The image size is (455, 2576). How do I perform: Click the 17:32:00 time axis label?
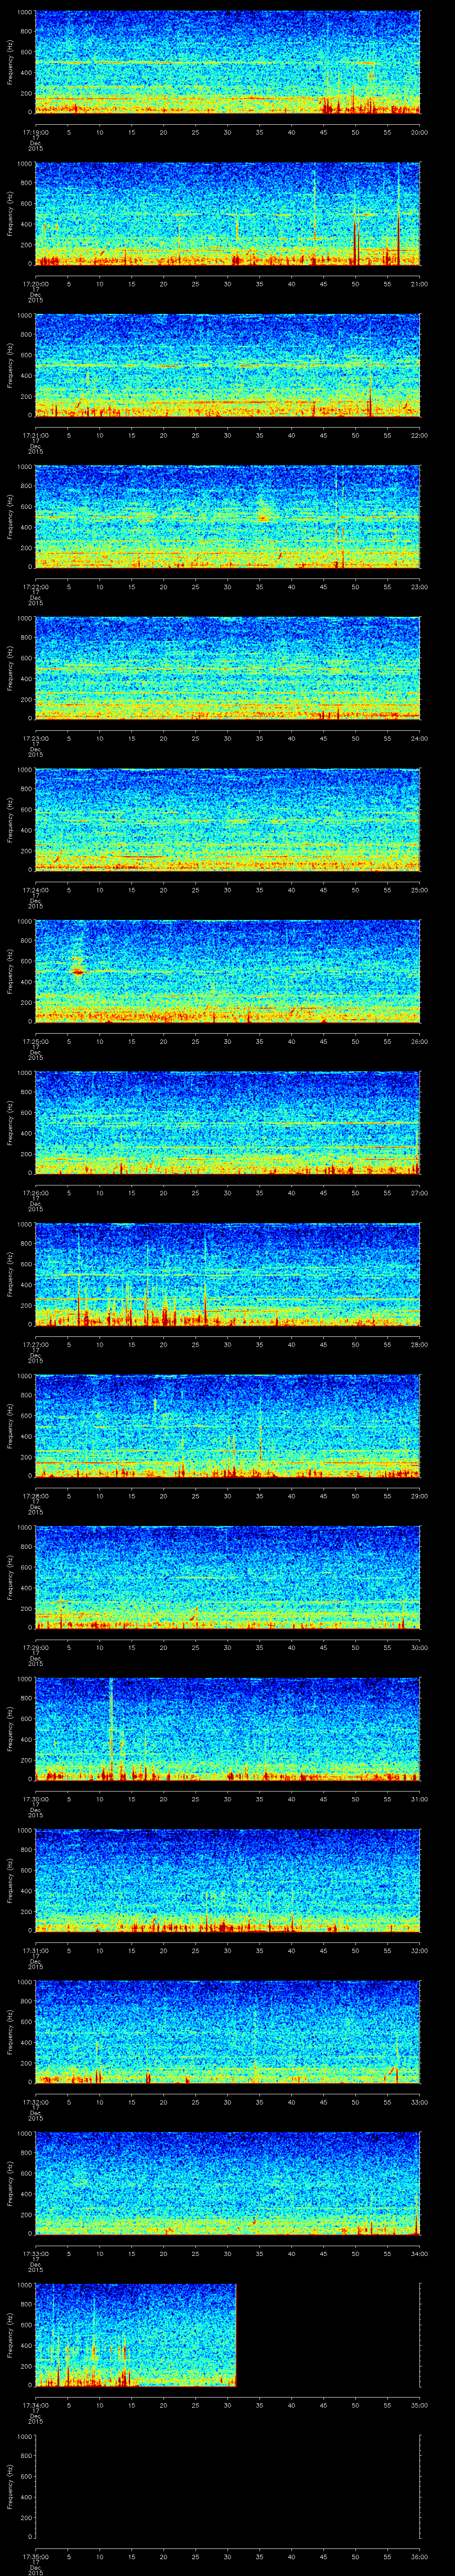pos(35,2101)
